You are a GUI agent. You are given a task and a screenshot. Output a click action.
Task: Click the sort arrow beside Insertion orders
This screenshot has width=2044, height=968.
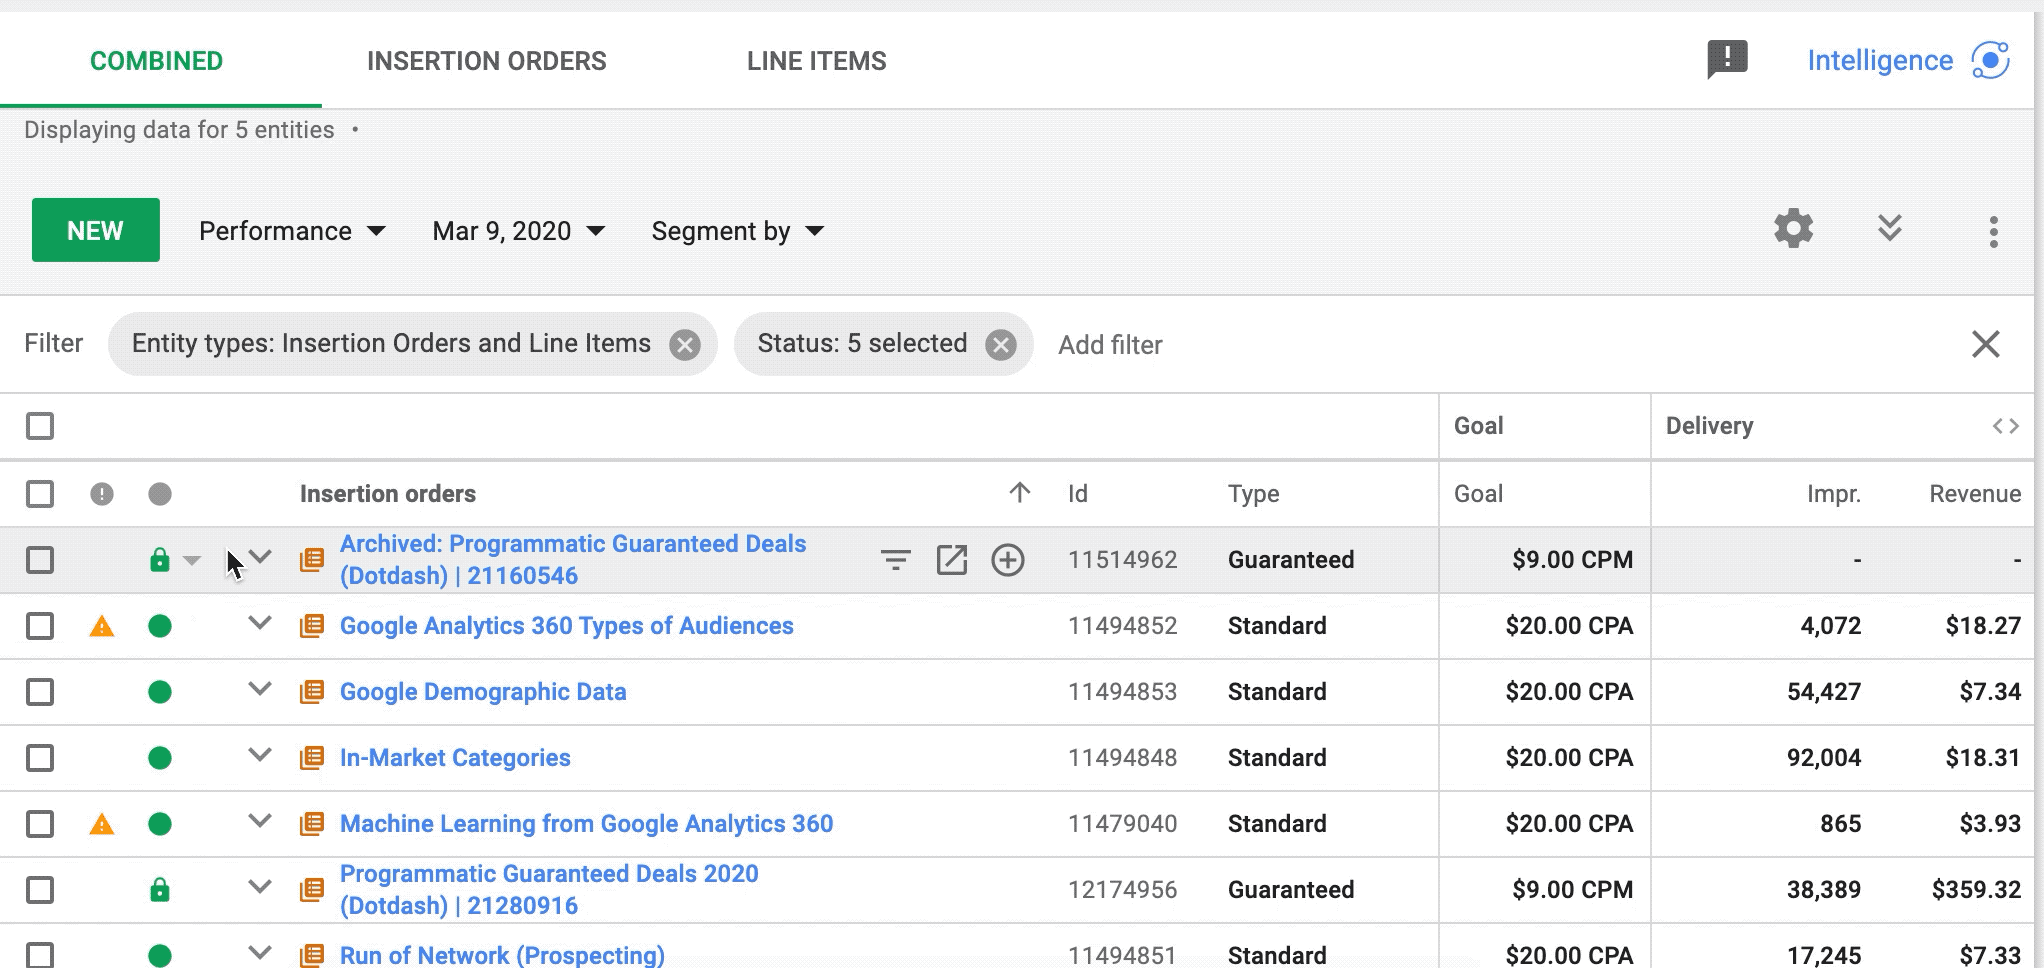click(x=1019, y=493)
